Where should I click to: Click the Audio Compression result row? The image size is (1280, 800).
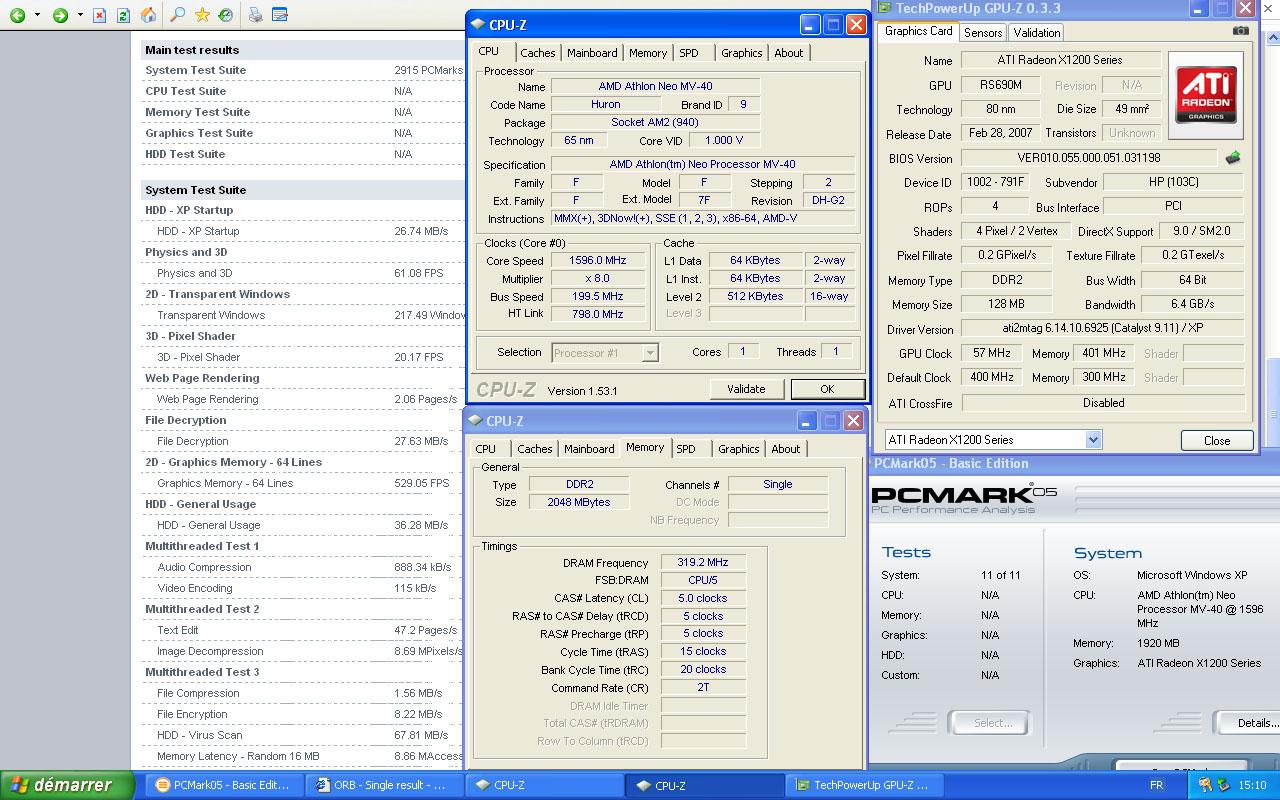[303, 567]
